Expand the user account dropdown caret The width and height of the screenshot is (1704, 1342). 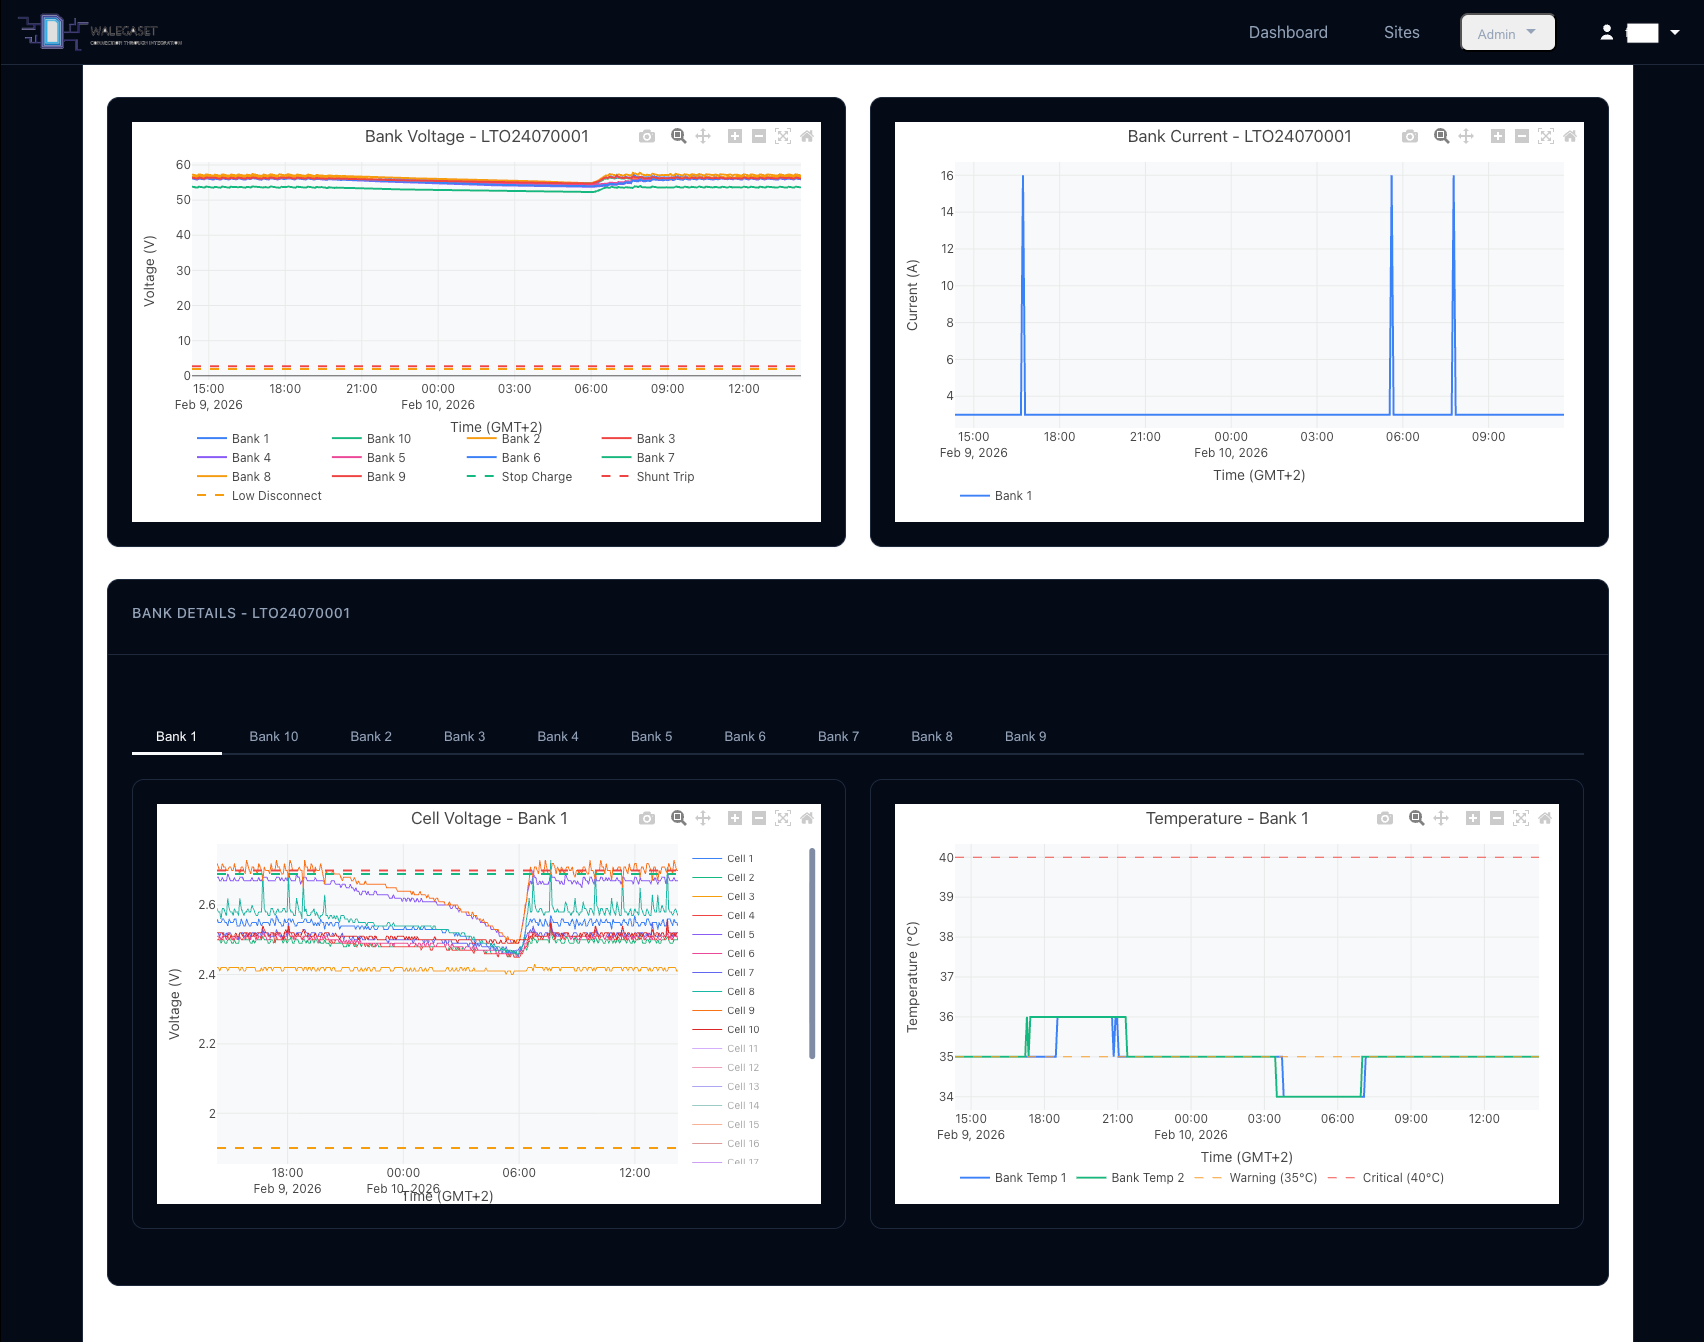coord(1675,32)
